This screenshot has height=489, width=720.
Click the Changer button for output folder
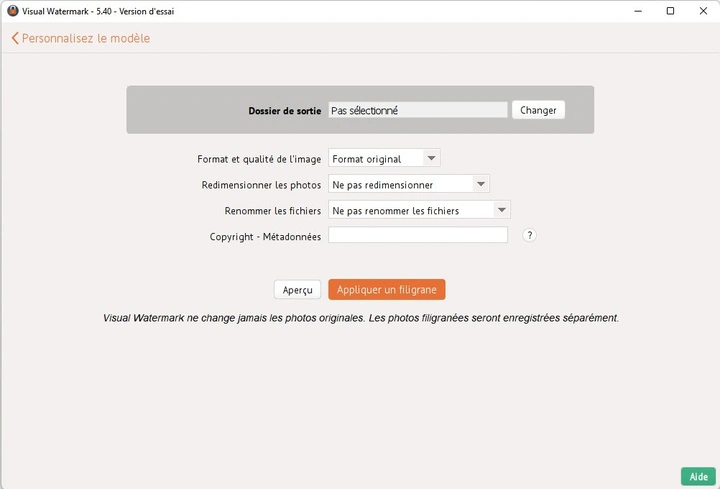point(538,110)
